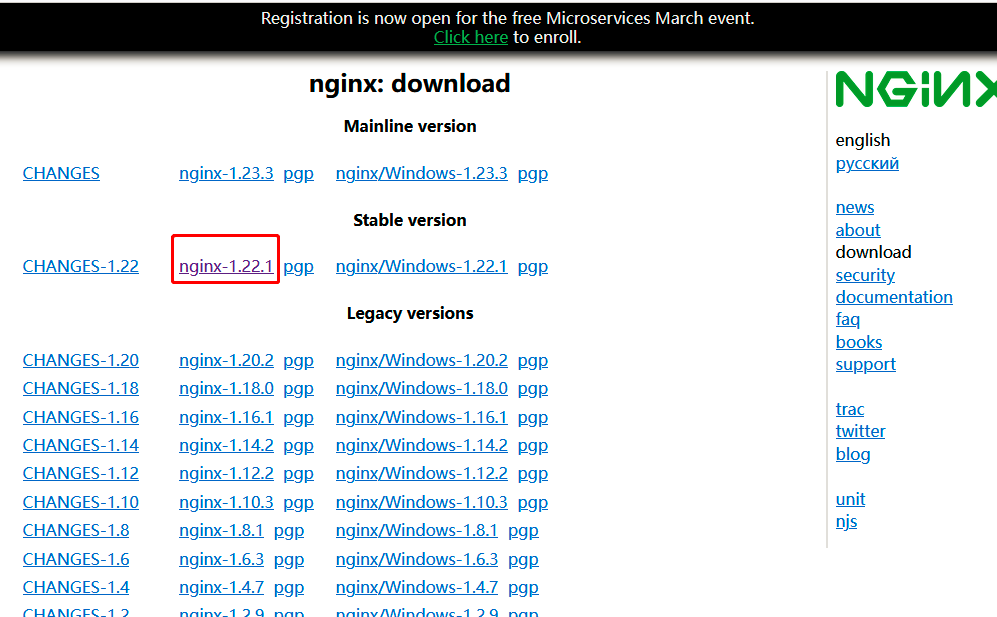This screenshot has width=997, height=617.
Task: Download nginx/Windows-1.10.3
Action: point(422,502)
